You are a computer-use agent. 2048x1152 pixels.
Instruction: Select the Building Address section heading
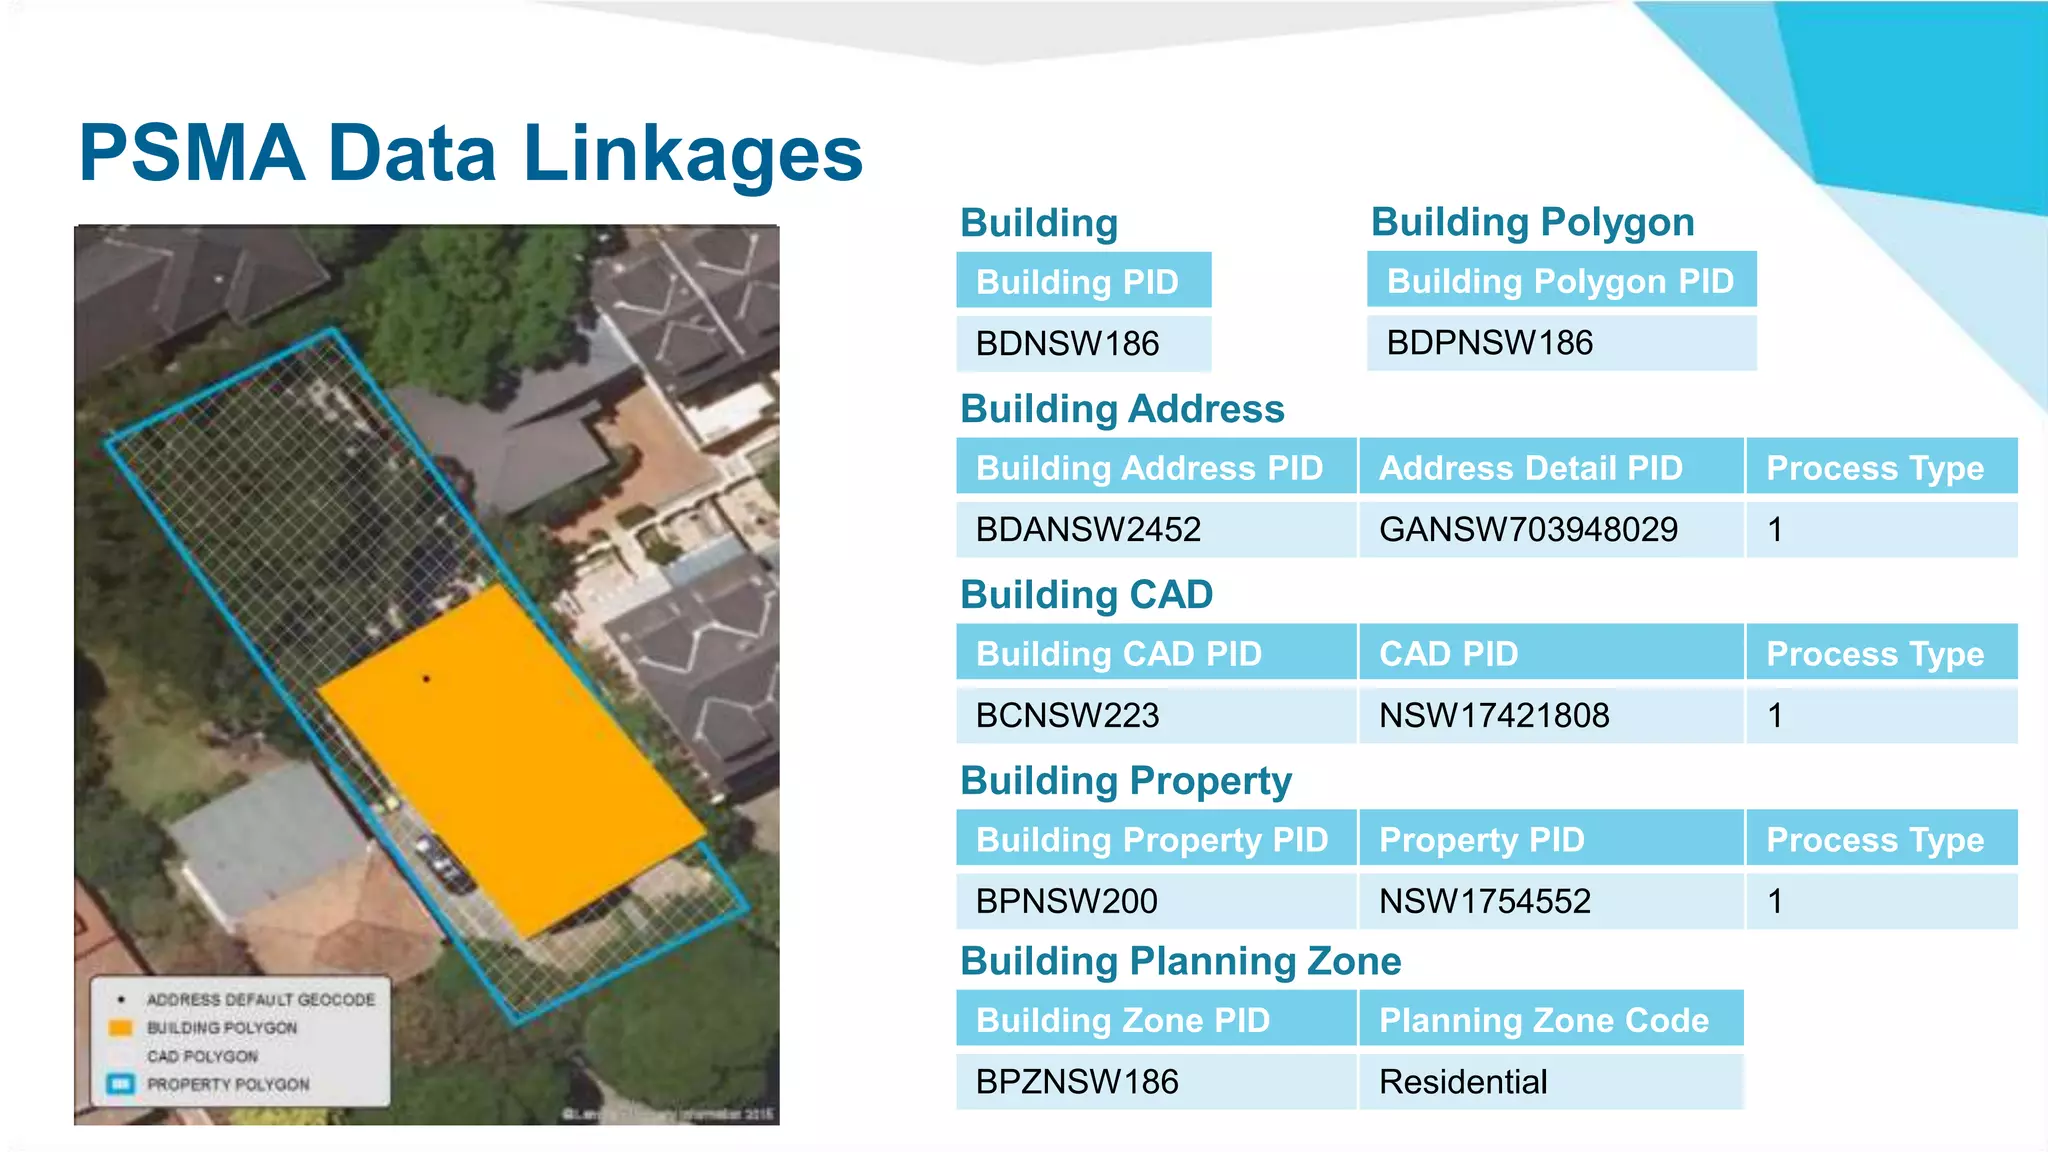coord(1122,409)
